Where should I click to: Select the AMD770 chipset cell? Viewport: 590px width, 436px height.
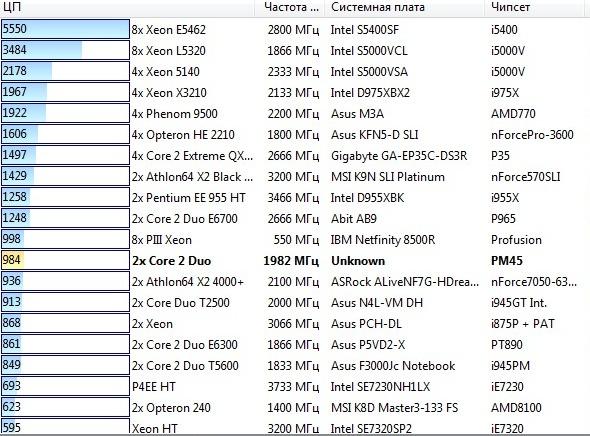click(x=513, y=114)
